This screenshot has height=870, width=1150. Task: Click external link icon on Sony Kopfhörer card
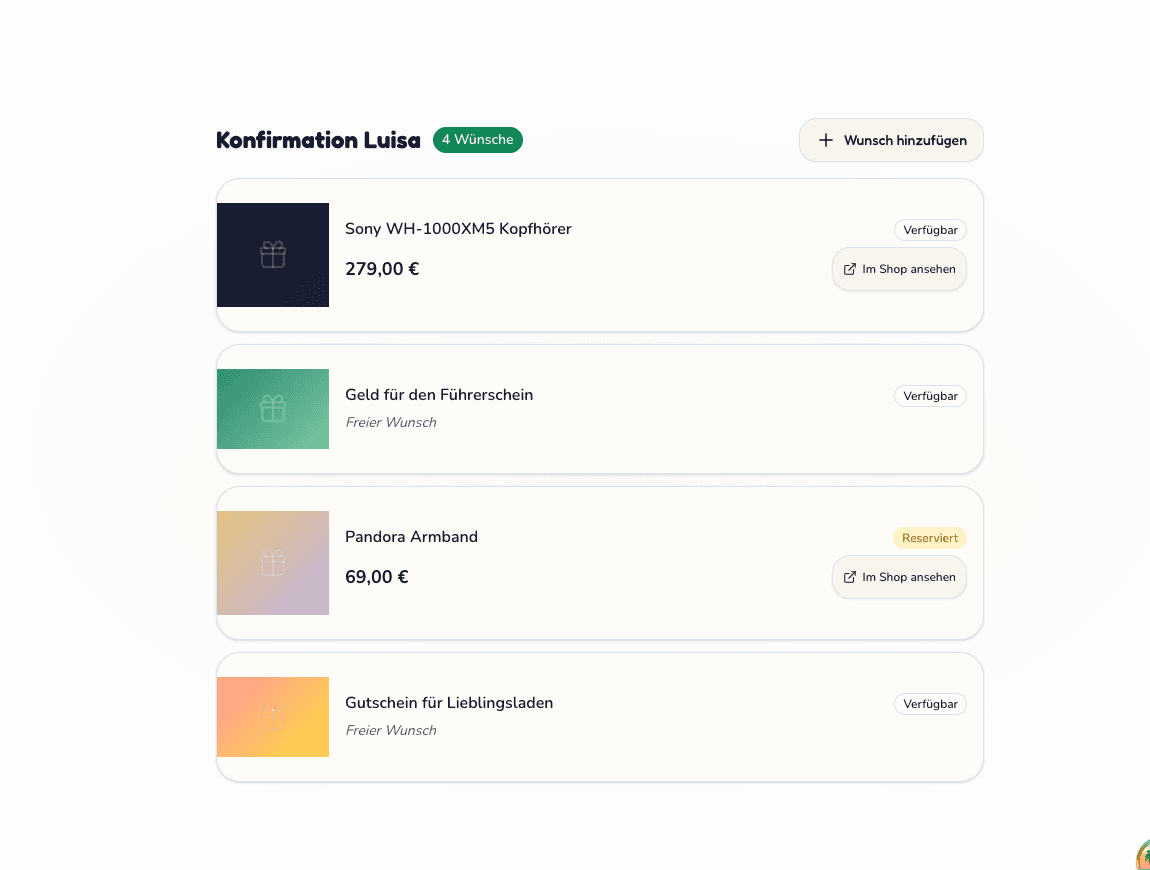(x=849, y=269)
